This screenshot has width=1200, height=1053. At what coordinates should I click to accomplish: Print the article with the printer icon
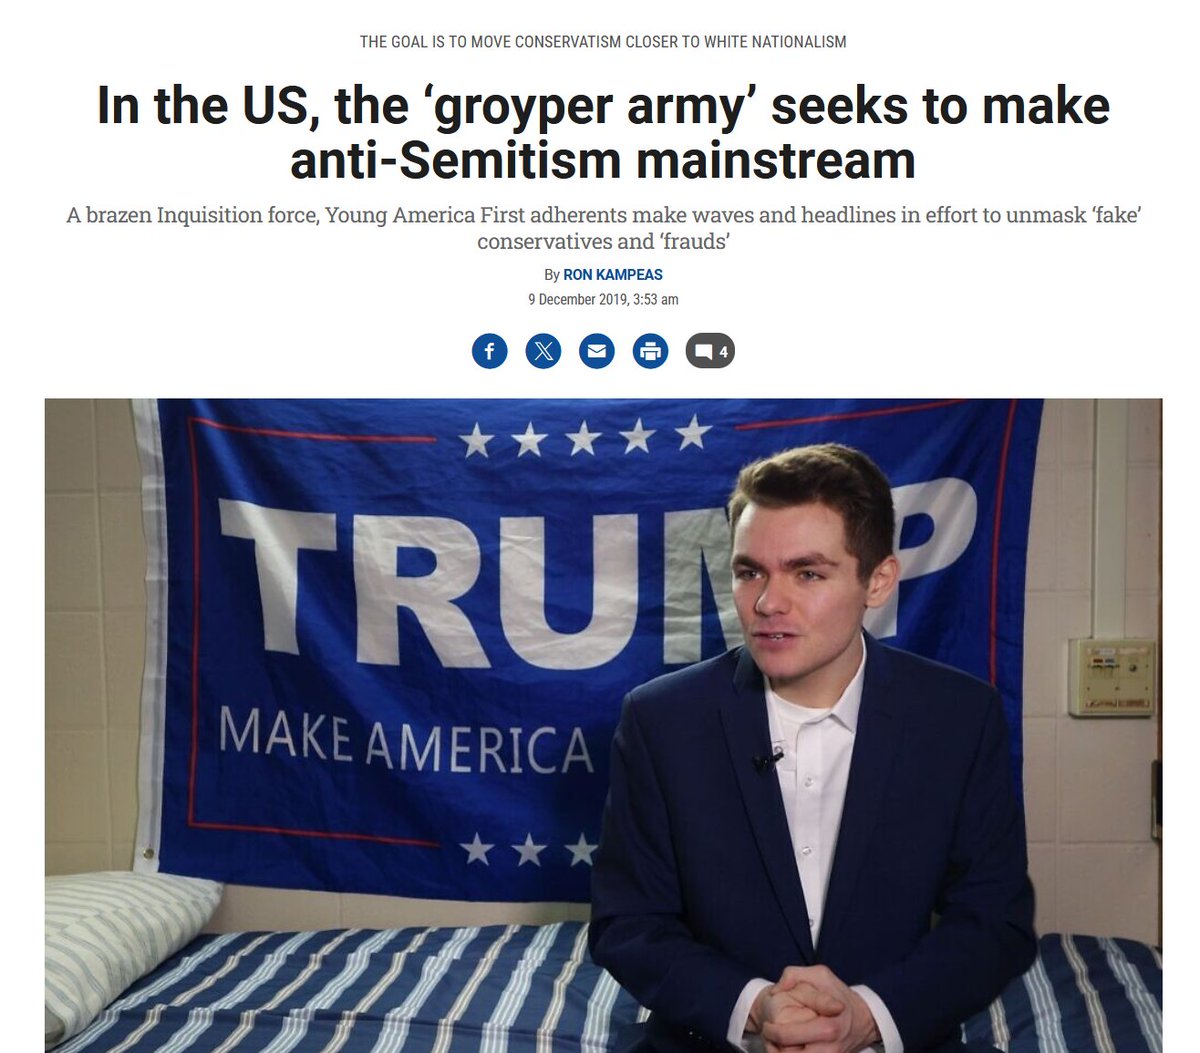(x=651, y=351)
